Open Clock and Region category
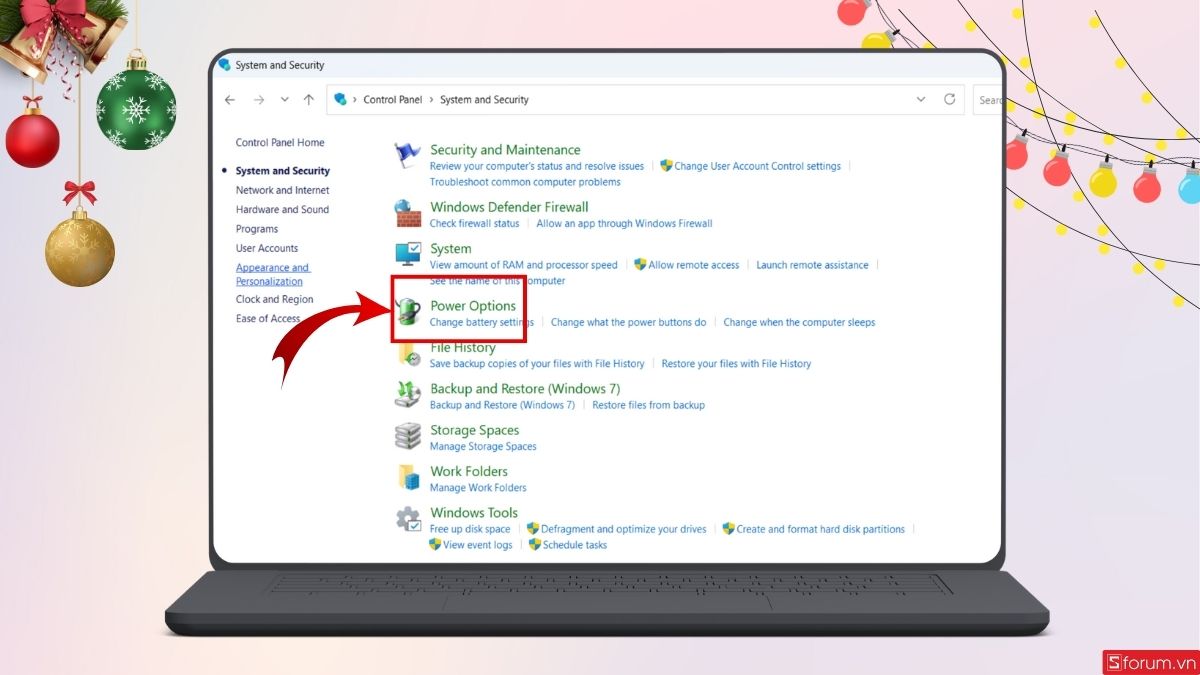 [x=274, y=300]
